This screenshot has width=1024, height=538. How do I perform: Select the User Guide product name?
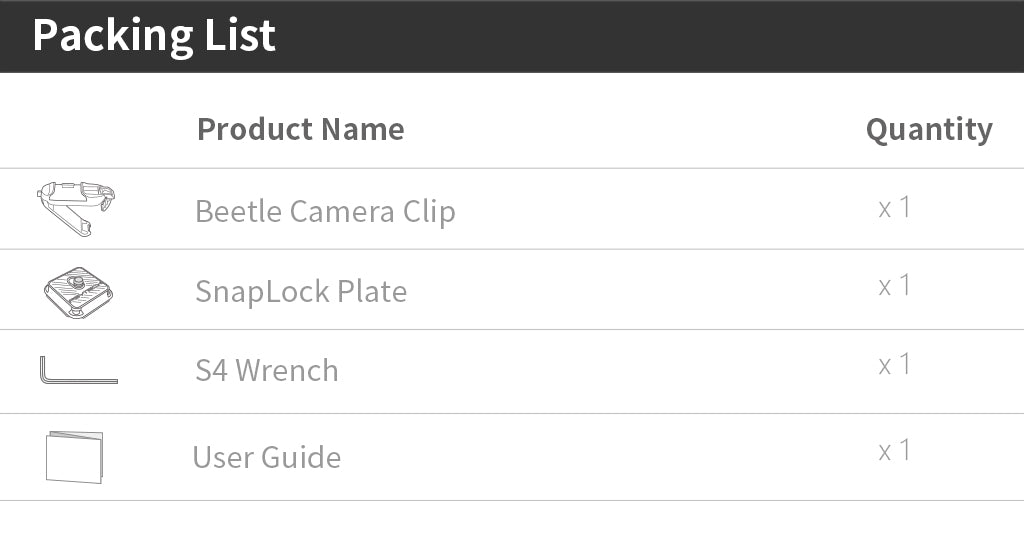267,458
